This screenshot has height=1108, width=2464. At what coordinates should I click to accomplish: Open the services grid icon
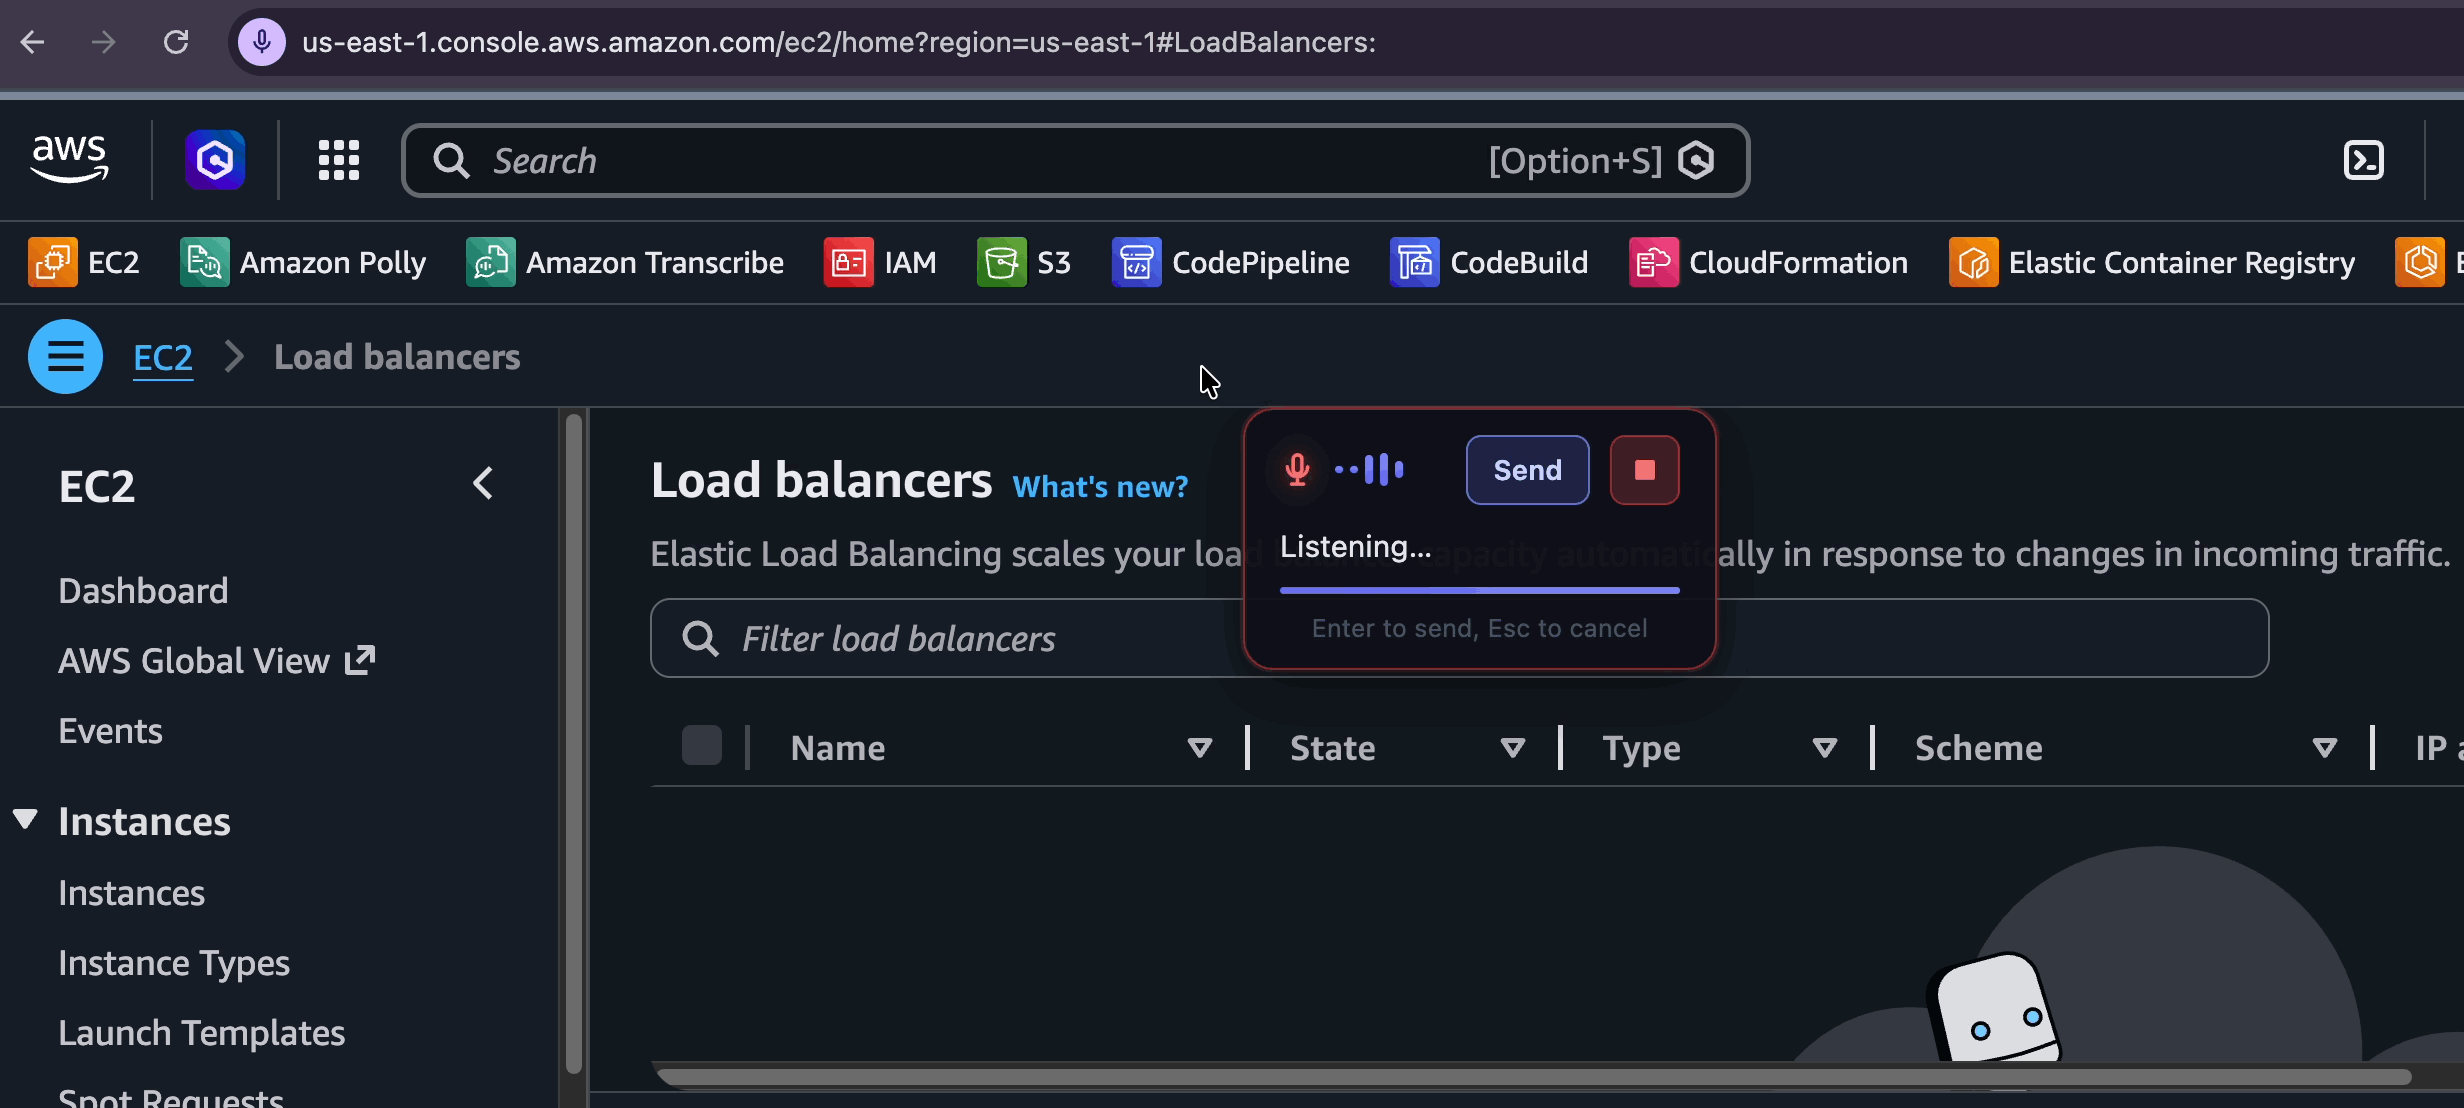pos(338,160)
